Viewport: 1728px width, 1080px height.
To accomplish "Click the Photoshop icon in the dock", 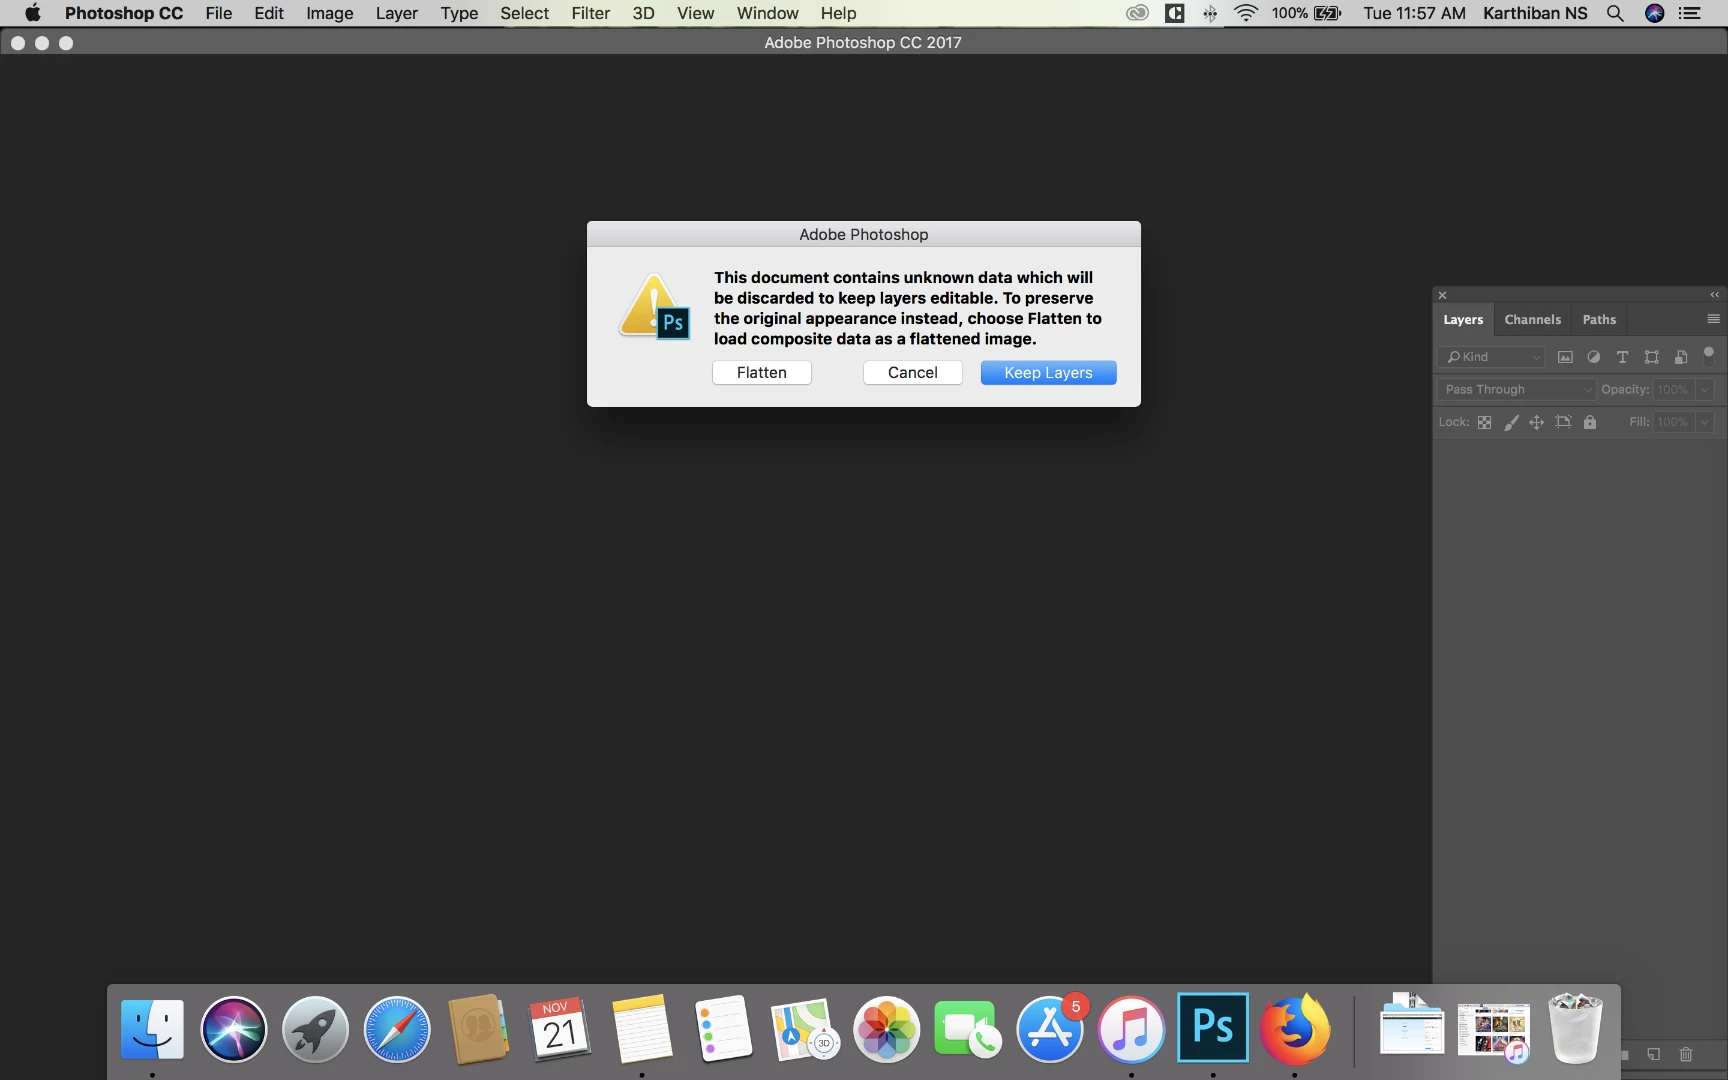I will 1213,1027.
